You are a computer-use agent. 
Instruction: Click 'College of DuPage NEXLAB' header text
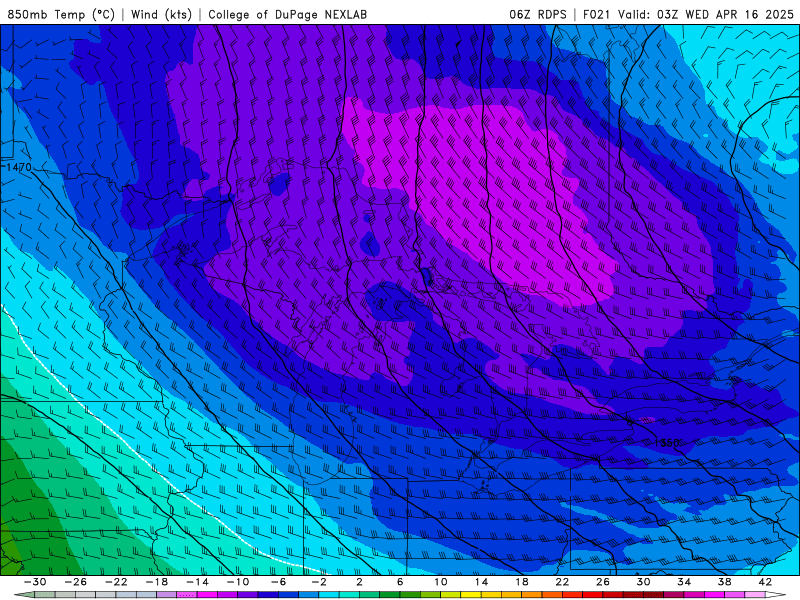click(x=287, y=14)
